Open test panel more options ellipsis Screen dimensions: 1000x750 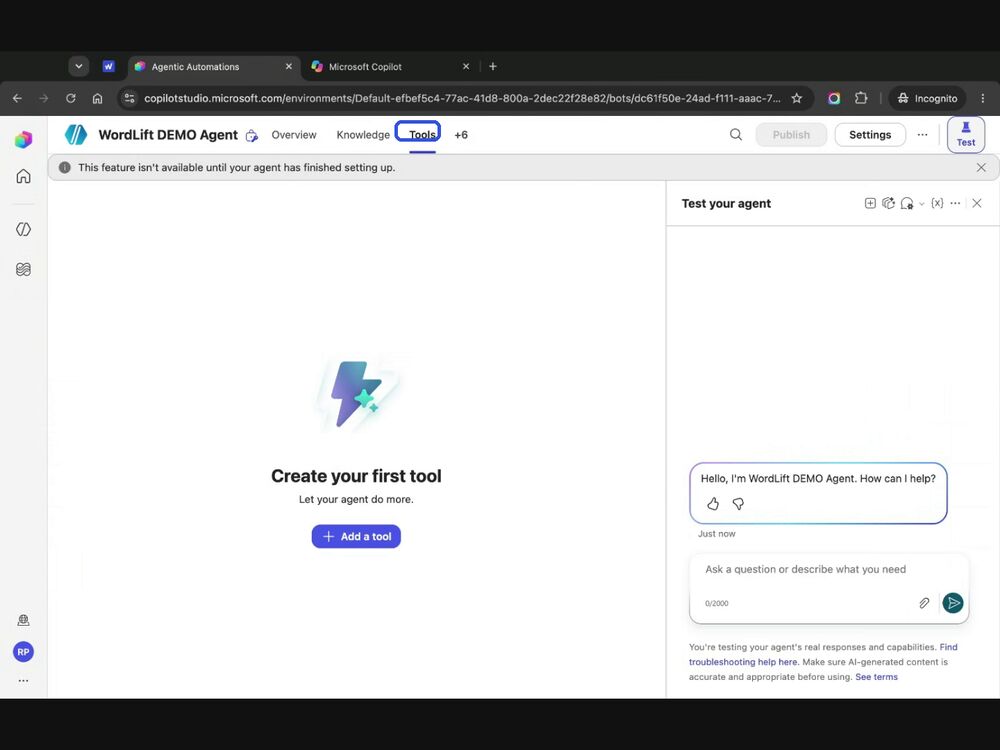tap(955, 203)
